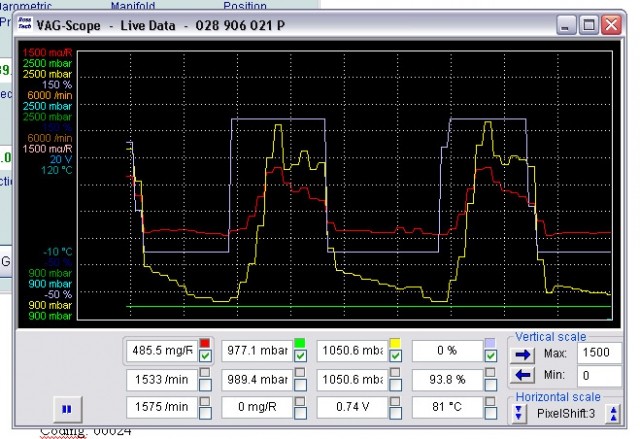The height and width of the screenshot is (439, 640).
Task: Pause the live data scope
Action: pyautogui.click(x=67, y=409)
